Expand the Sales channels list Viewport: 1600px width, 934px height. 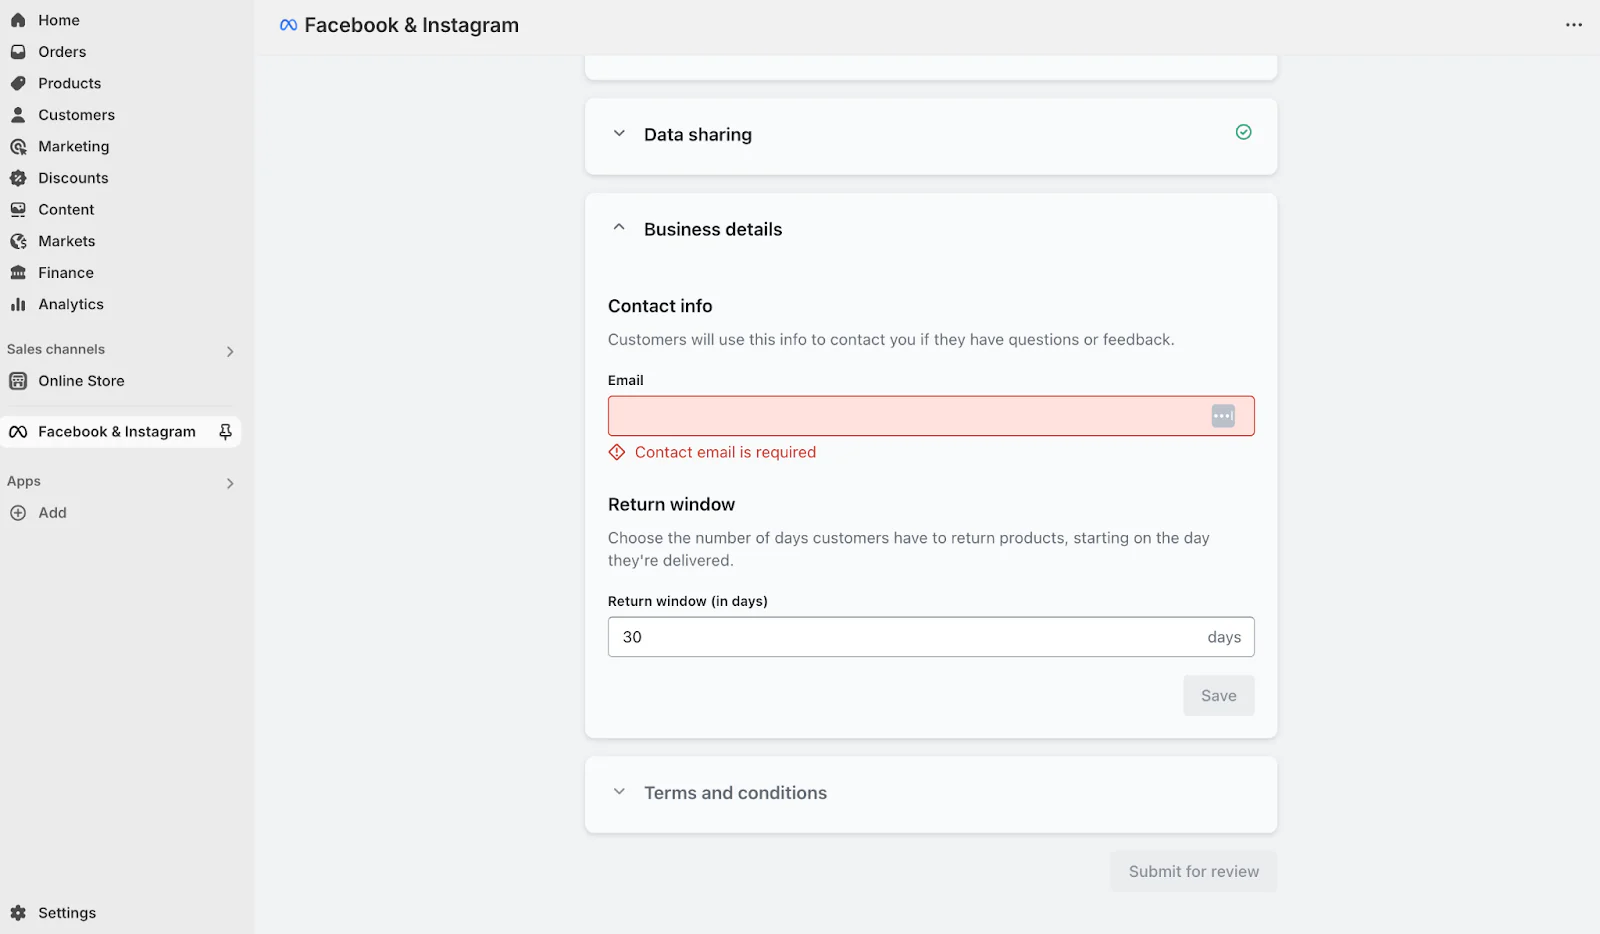point(229,351)
